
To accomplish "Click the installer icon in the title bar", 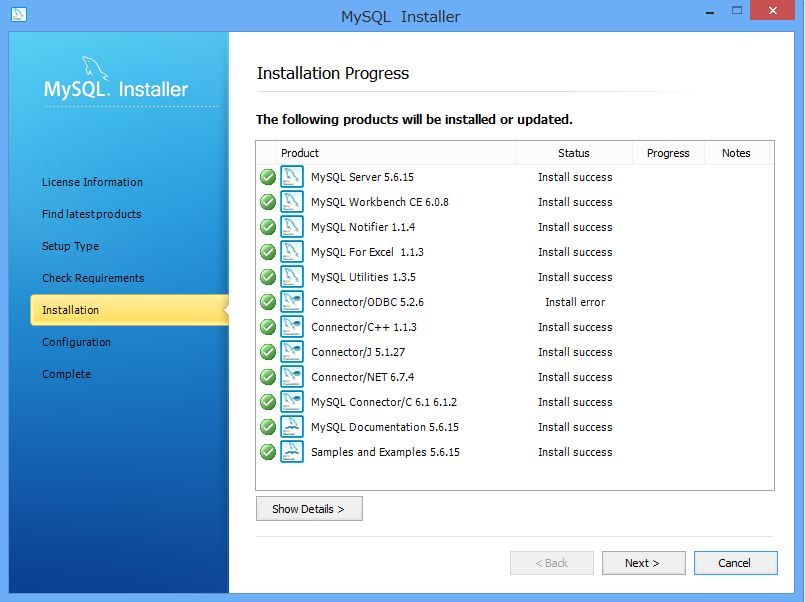I will pos(18,14).
